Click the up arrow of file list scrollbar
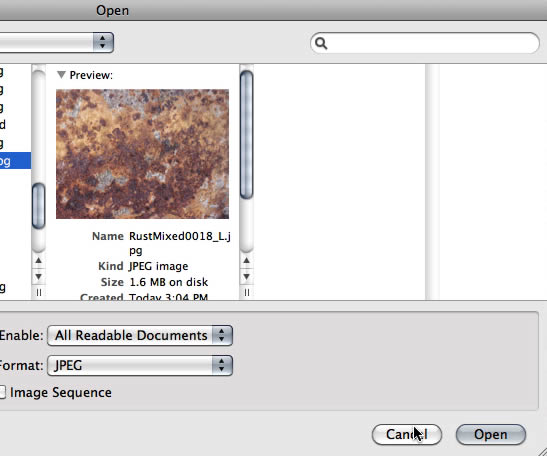The width and height of the screenshot is (547, 456). point(38,261)
